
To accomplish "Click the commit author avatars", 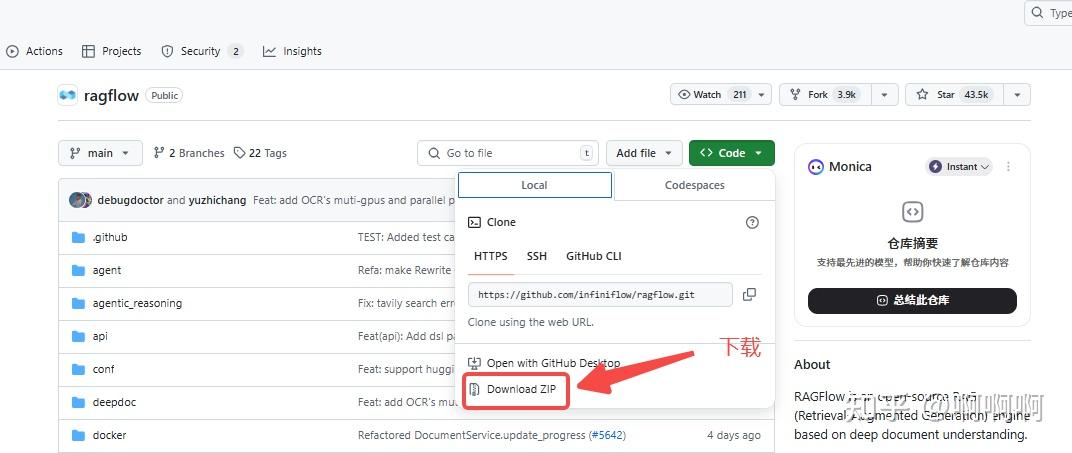I will tap(81, 200).
